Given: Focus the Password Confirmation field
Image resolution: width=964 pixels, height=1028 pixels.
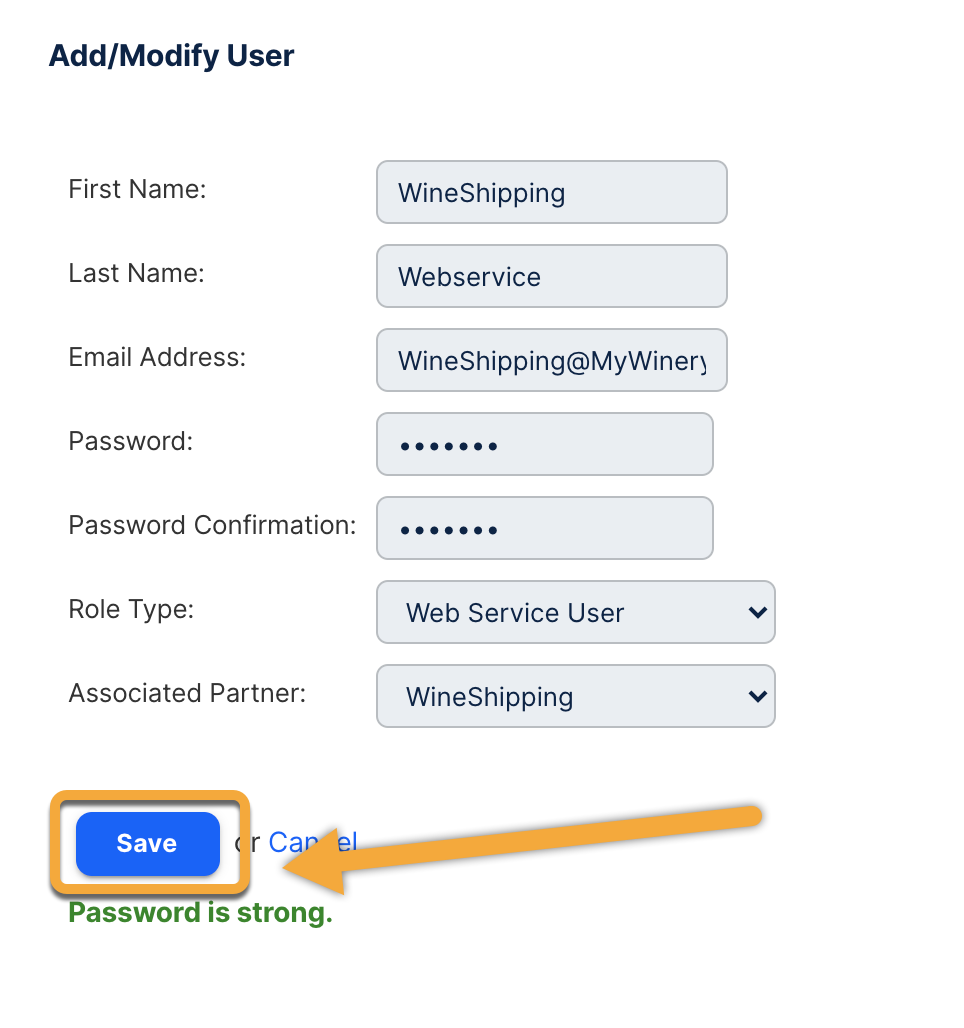Looking at the screenshot, I should pyautogui.click(x=544, y=528).
